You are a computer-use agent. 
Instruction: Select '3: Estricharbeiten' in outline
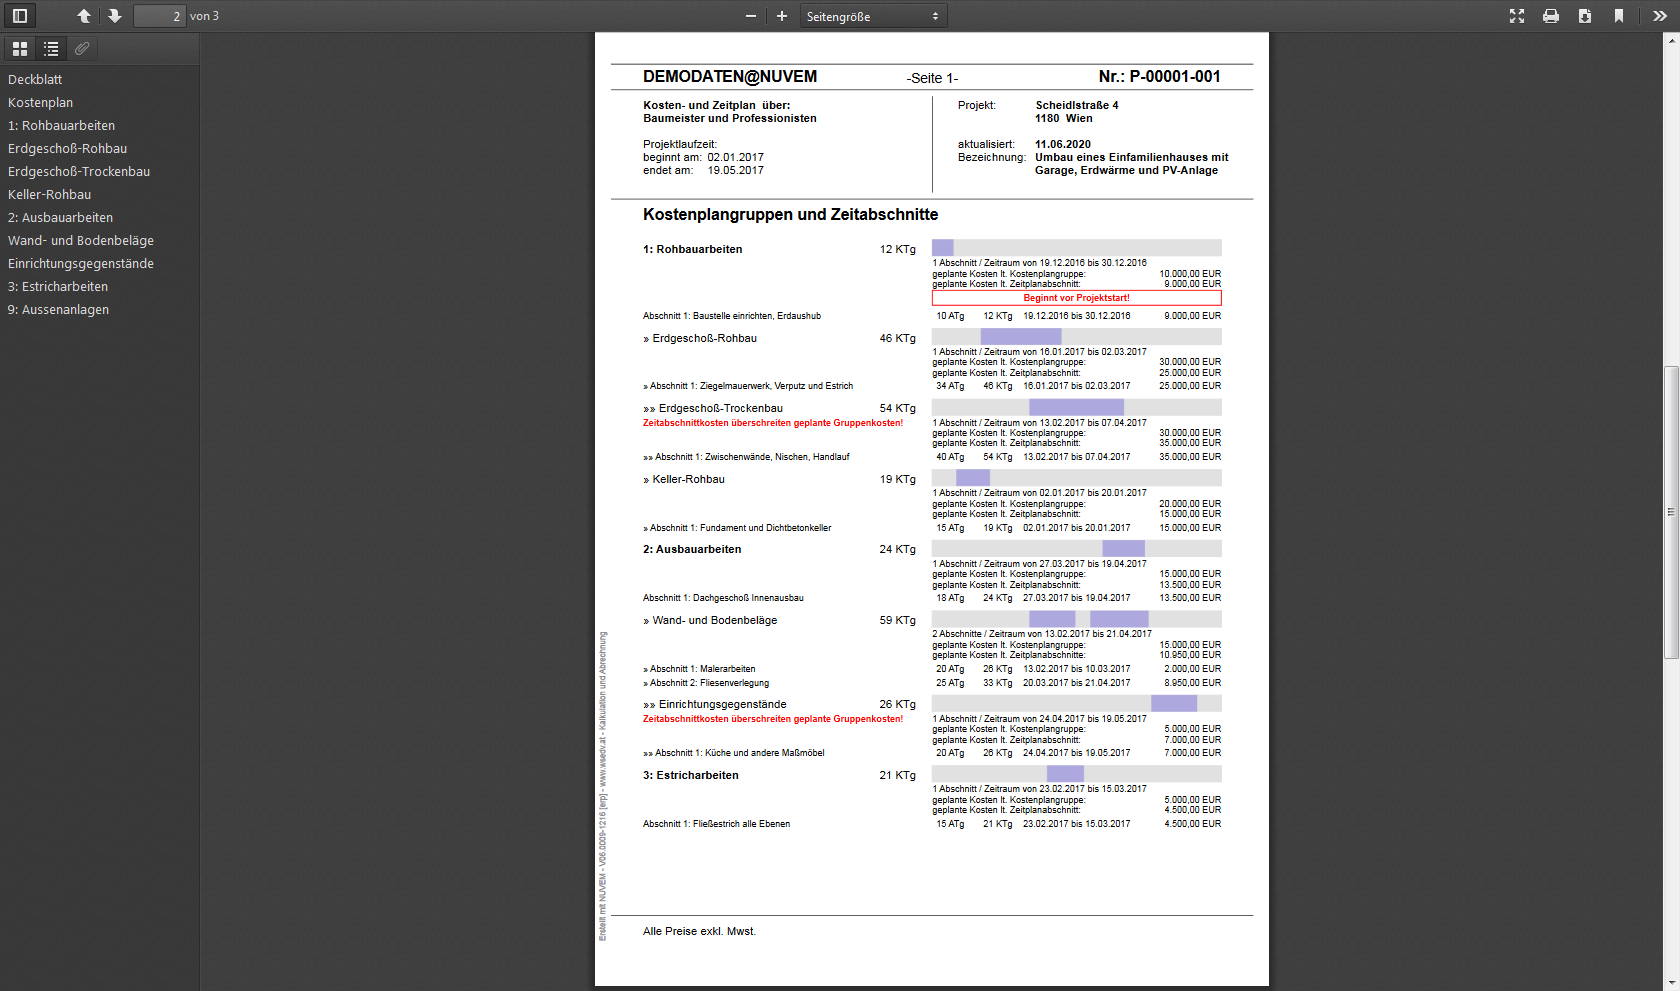[58, 287]
